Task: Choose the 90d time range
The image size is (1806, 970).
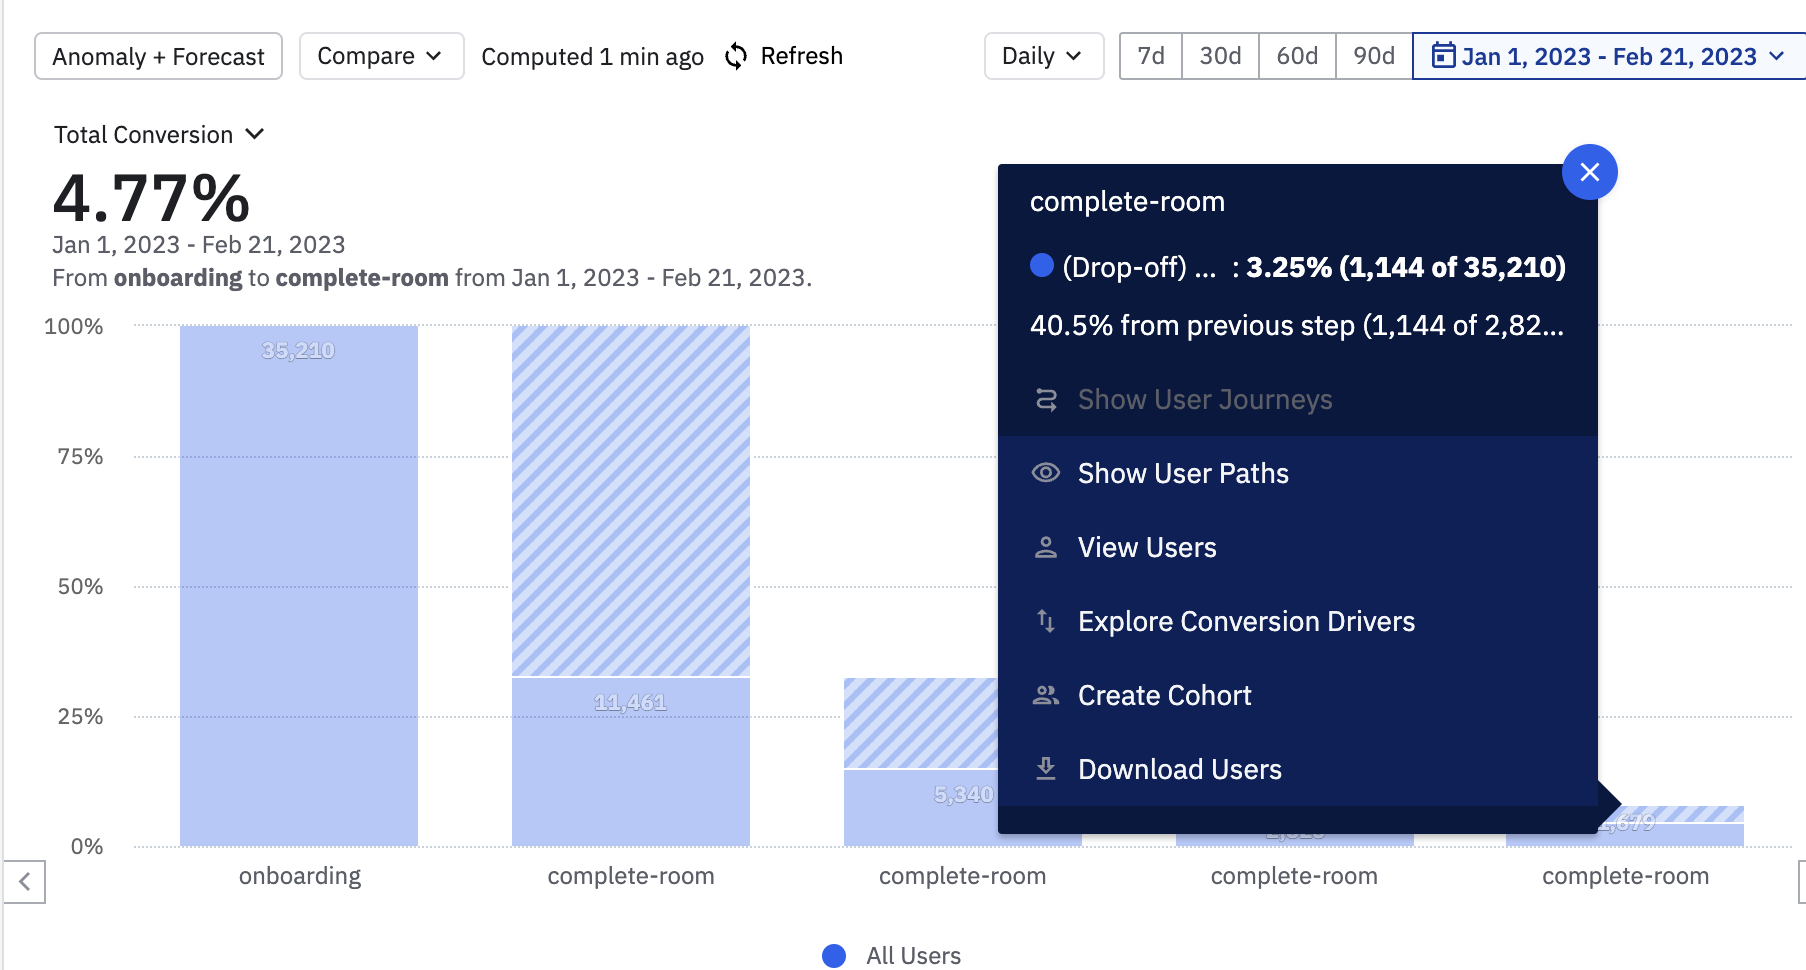Action: click(1374, 56)
